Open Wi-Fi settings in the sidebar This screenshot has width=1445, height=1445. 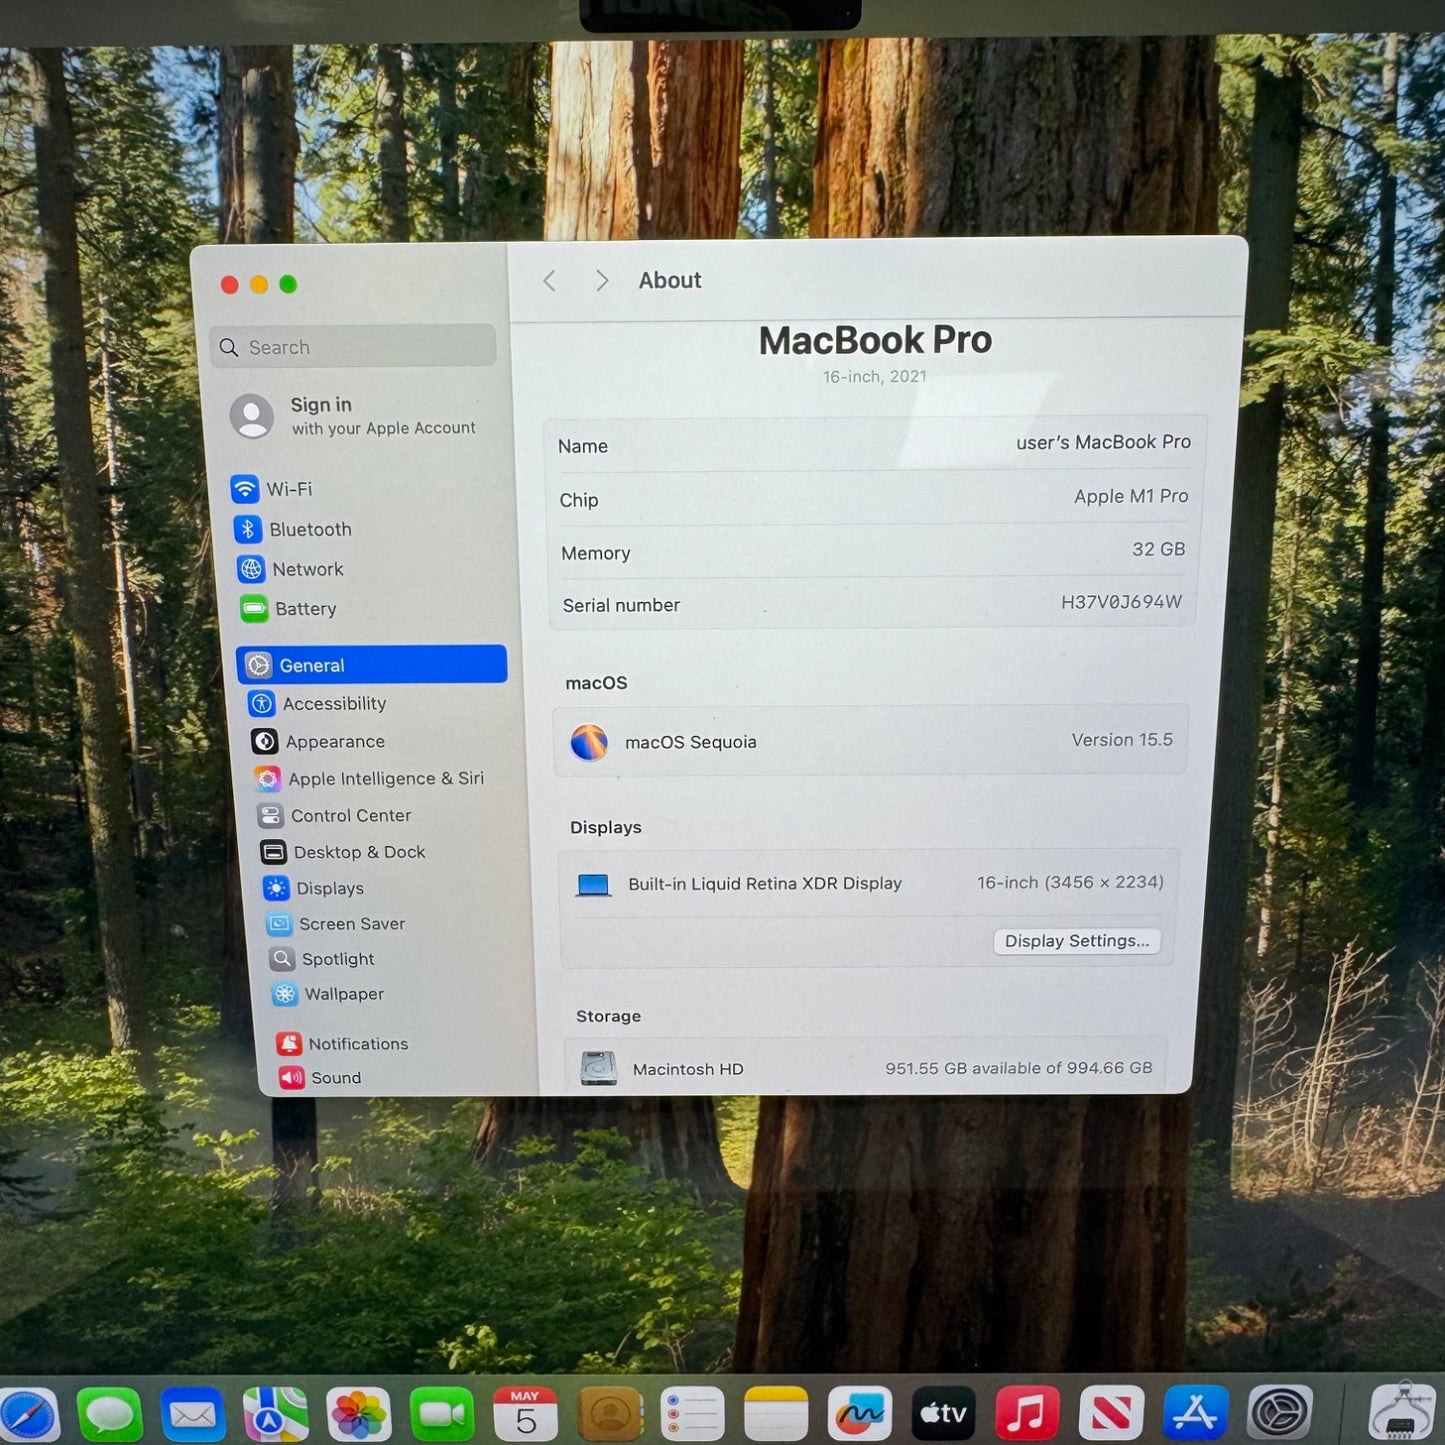click(x=272, y=489)
